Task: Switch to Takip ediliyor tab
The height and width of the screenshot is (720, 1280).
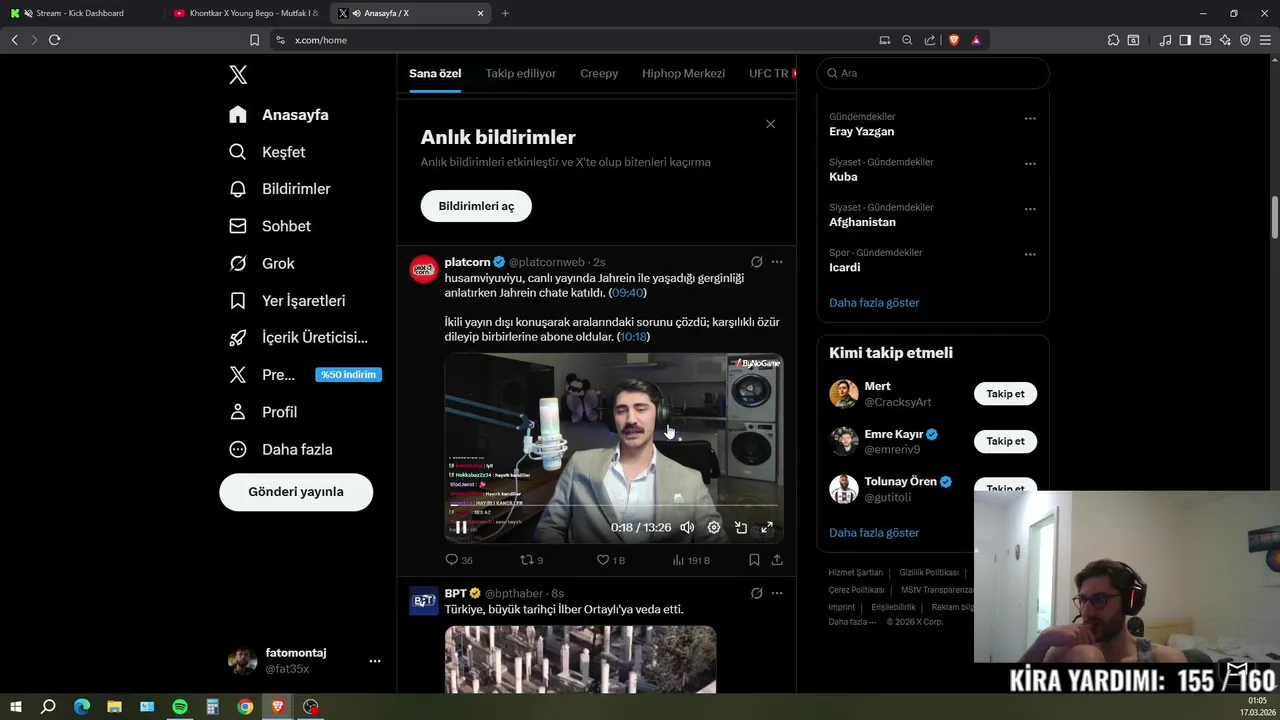Action: [520, 73]
